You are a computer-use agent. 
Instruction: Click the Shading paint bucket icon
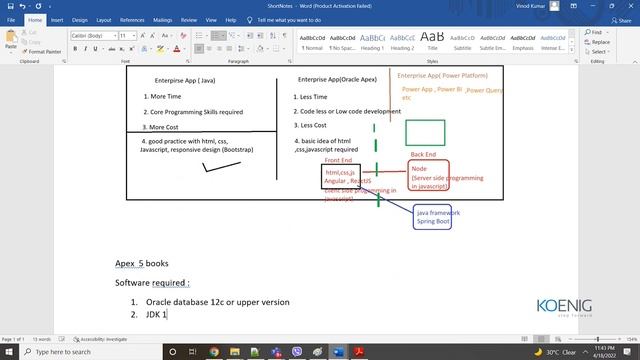260,49
